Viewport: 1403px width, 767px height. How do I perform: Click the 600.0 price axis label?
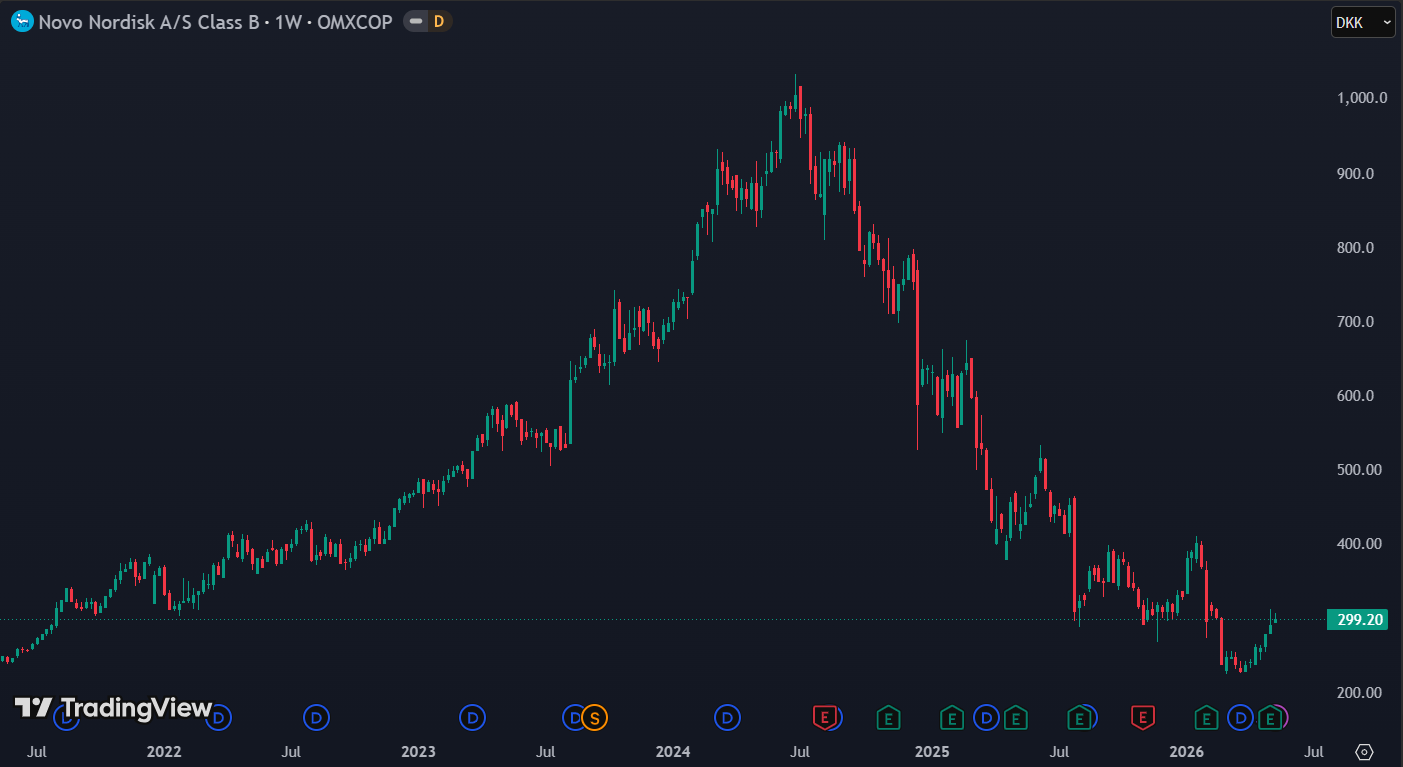click(x=1355, y=395)
